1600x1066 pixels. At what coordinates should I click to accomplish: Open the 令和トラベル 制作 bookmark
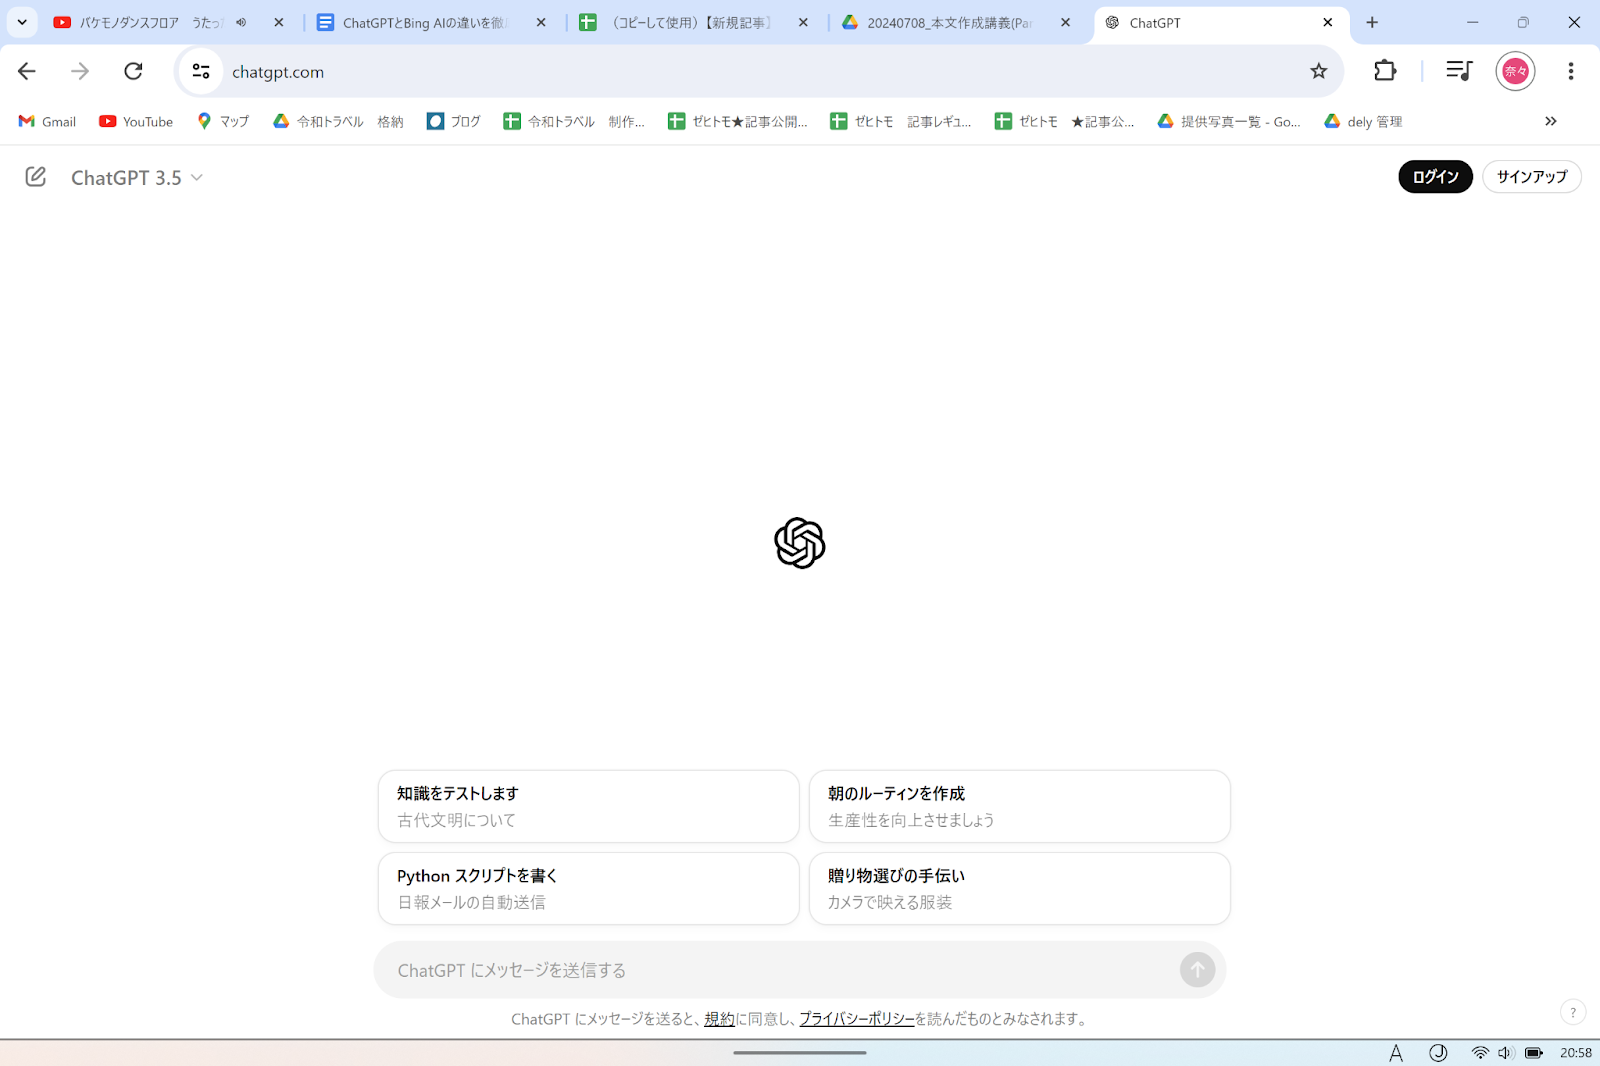pyautogui.click(x=574, y=121)
